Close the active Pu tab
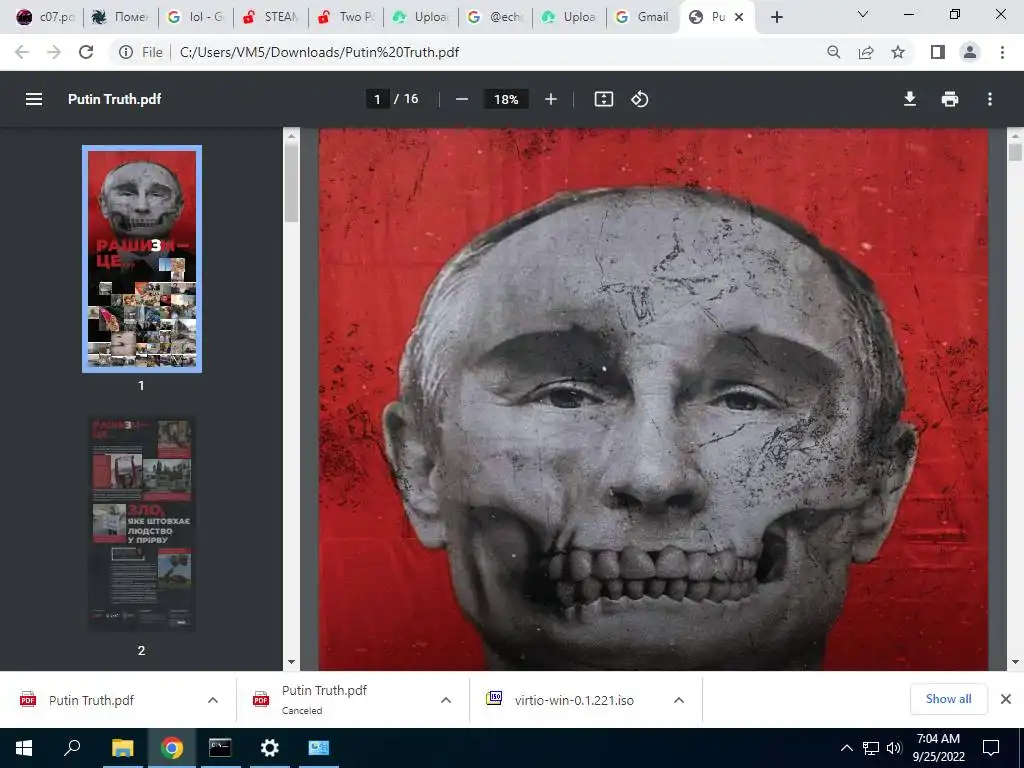 pyautogui.click(x=739, y=18)
